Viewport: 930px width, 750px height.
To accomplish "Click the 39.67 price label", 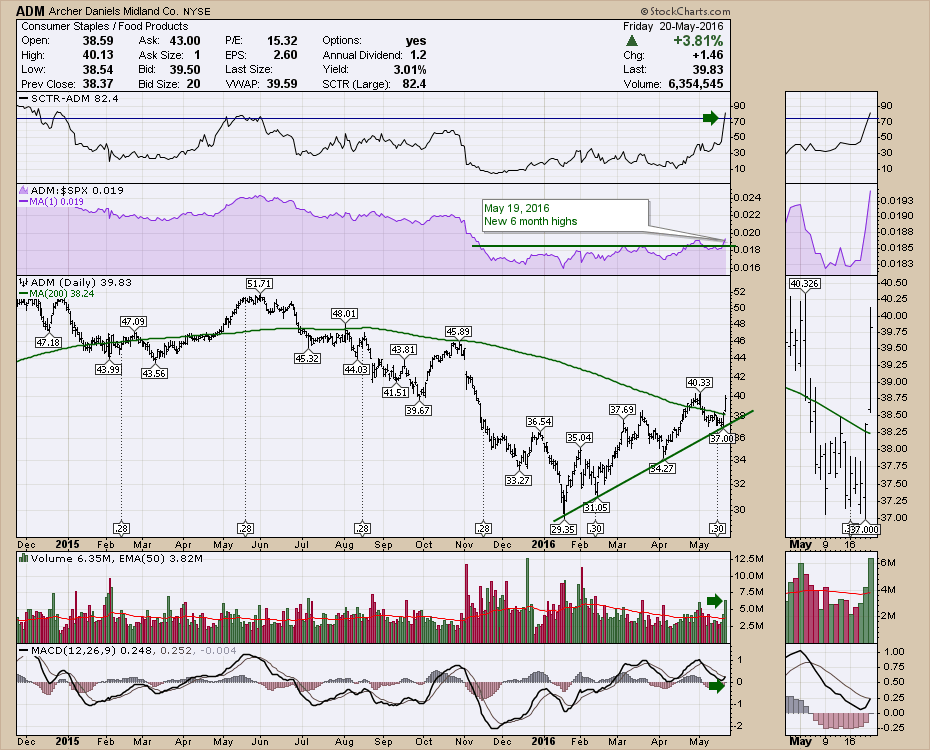I will pos(418,410).
